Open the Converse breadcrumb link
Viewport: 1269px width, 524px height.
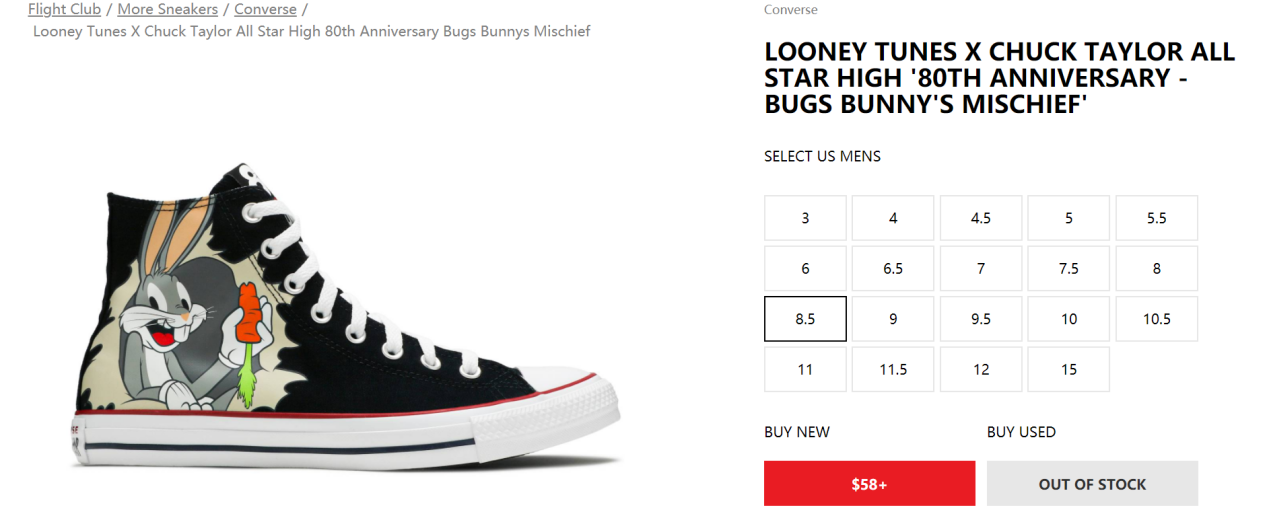(x=265, y=10)
